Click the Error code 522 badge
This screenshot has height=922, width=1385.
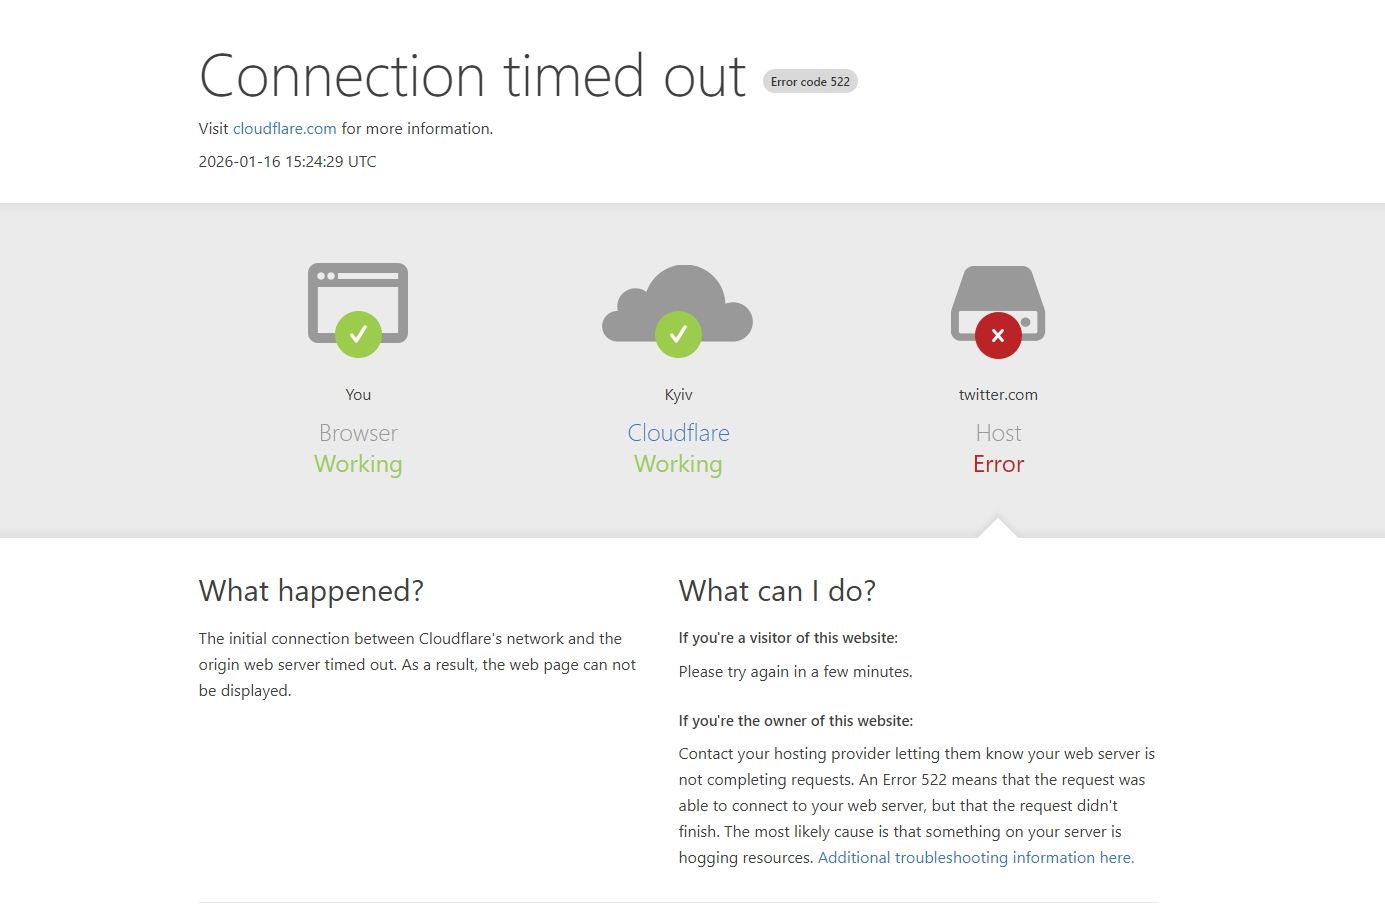click(810, 82)
